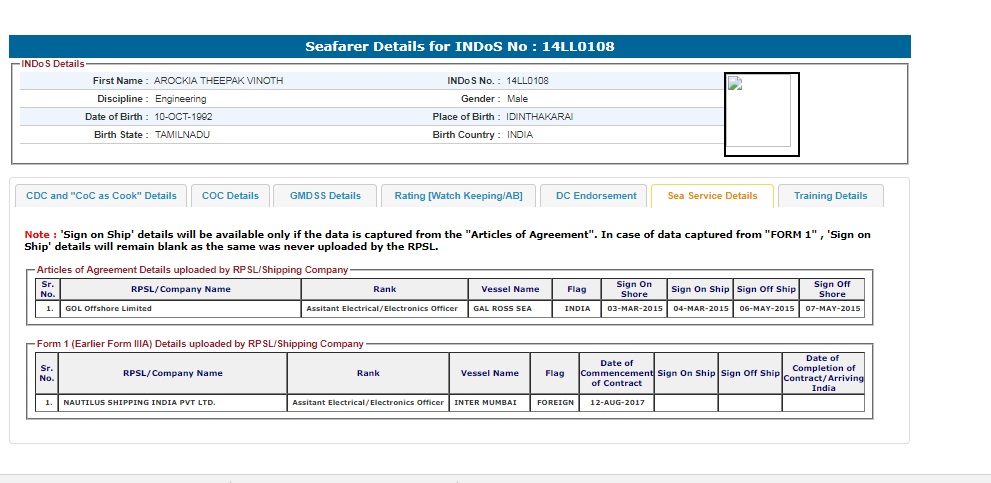Select the Sea Service Details tab
Viewport: 991px width, 483px height.
(x=712, y=196)
